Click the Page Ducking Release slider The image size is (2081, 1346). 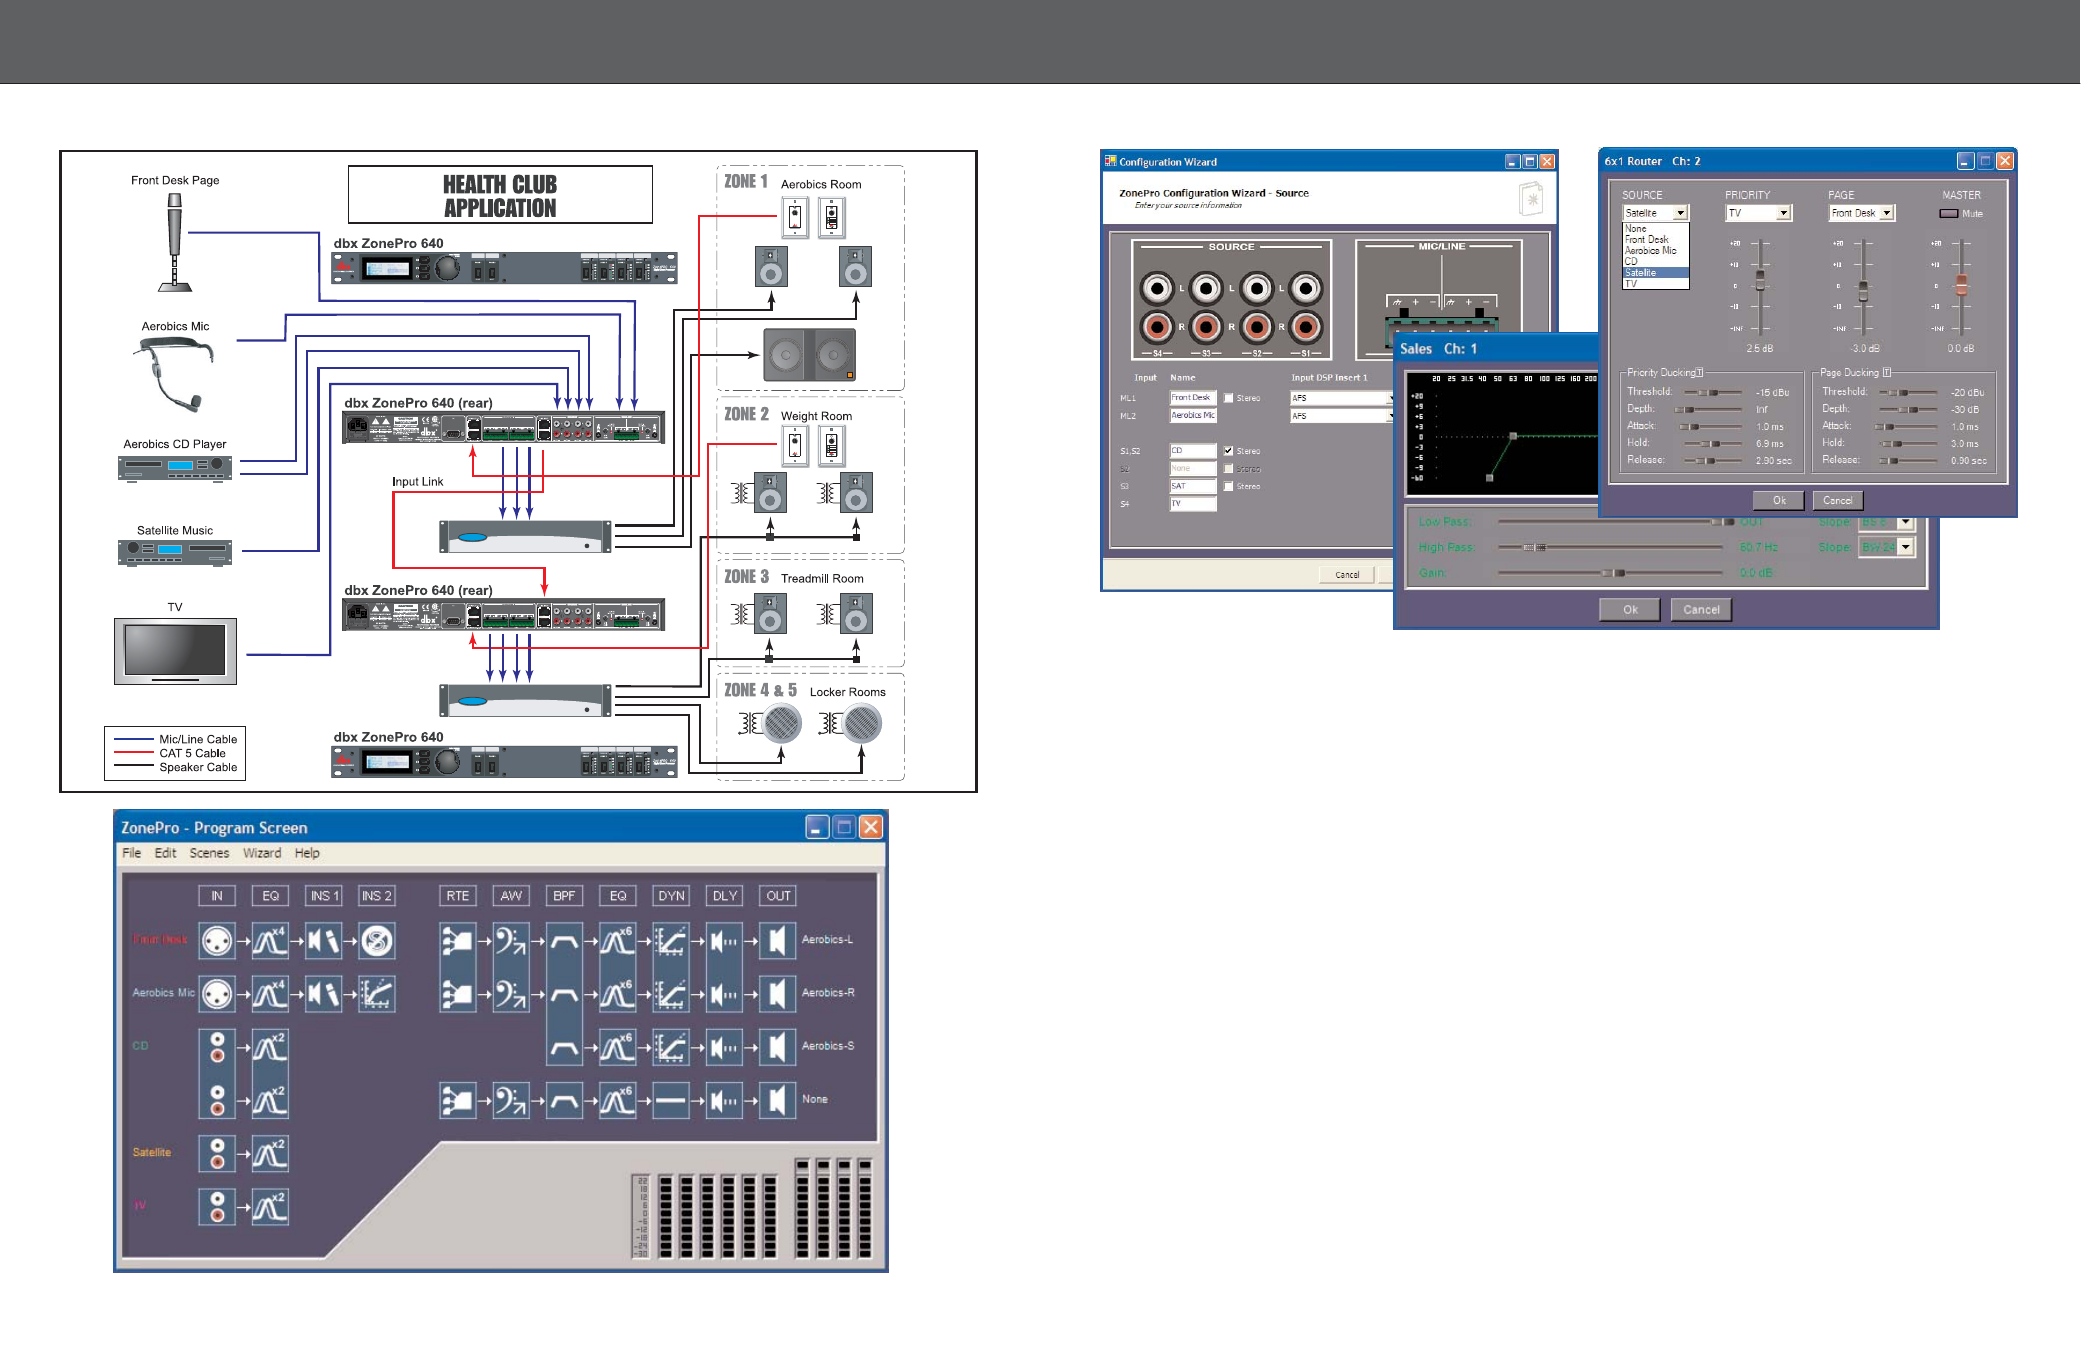(x=1908, y=461)
